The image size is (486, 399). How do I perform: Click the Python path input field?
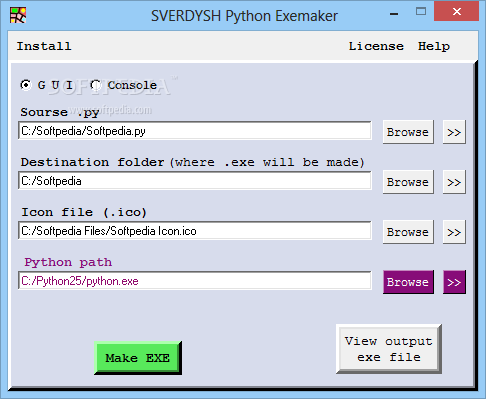[x=195, y=281]
